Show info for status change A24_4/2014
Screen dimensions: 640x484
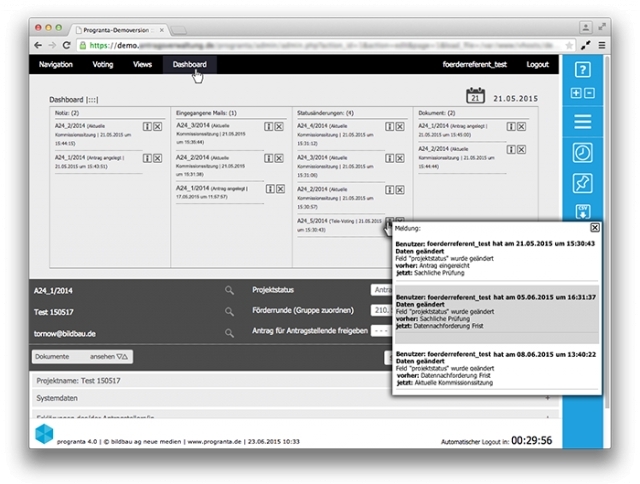(389, 127)
